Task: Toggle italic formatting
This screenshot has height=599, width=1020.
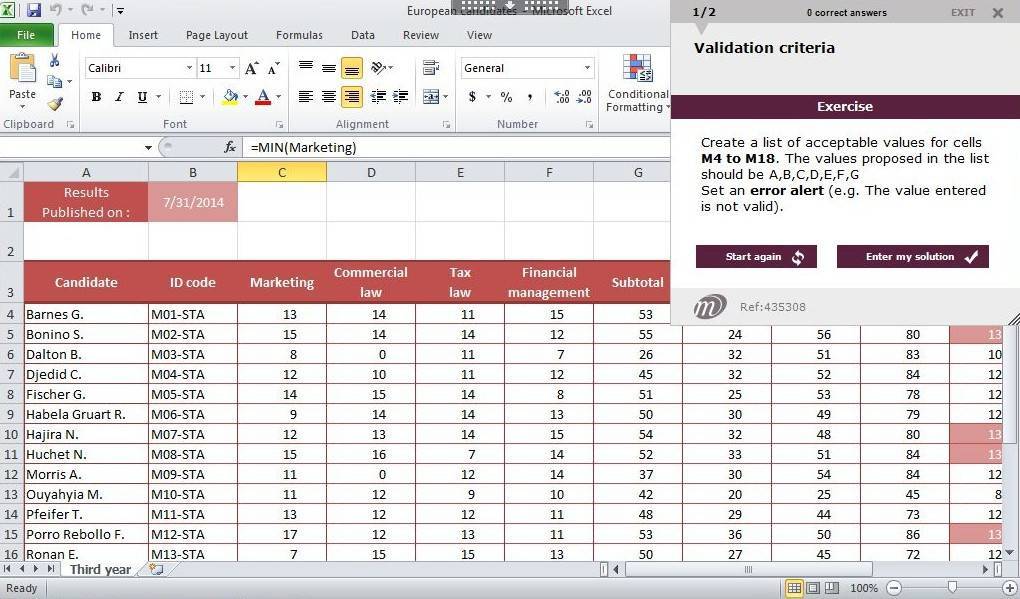Action: pos(119,97)
